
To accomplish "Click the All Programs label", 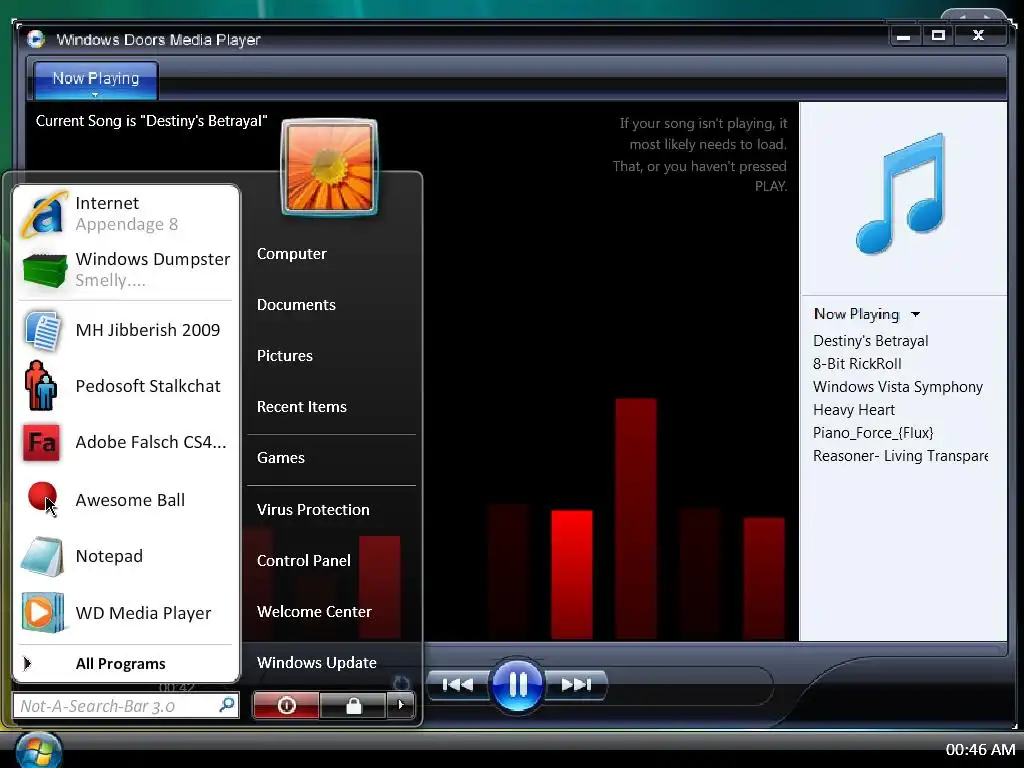I will tap(120, 664).
